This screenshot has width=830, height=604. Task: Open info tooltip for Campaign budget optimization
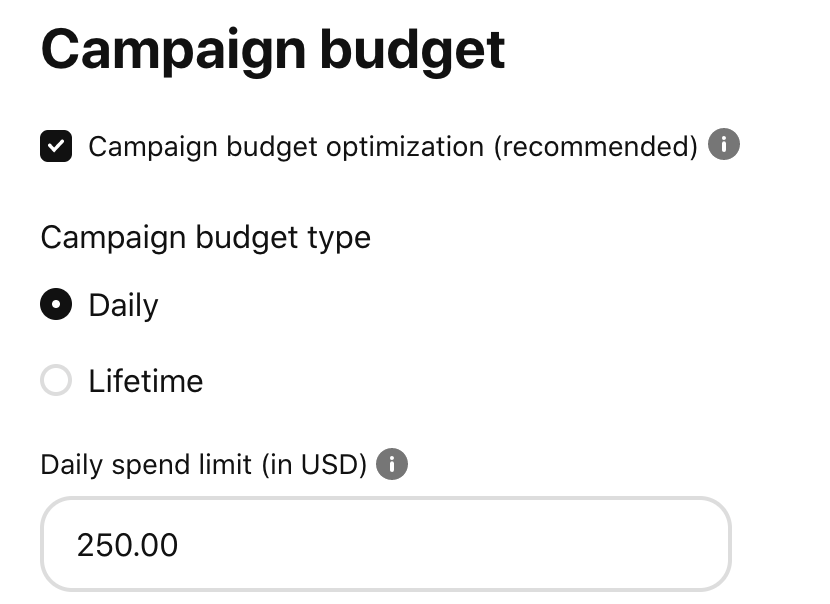(x=724, y=144)
